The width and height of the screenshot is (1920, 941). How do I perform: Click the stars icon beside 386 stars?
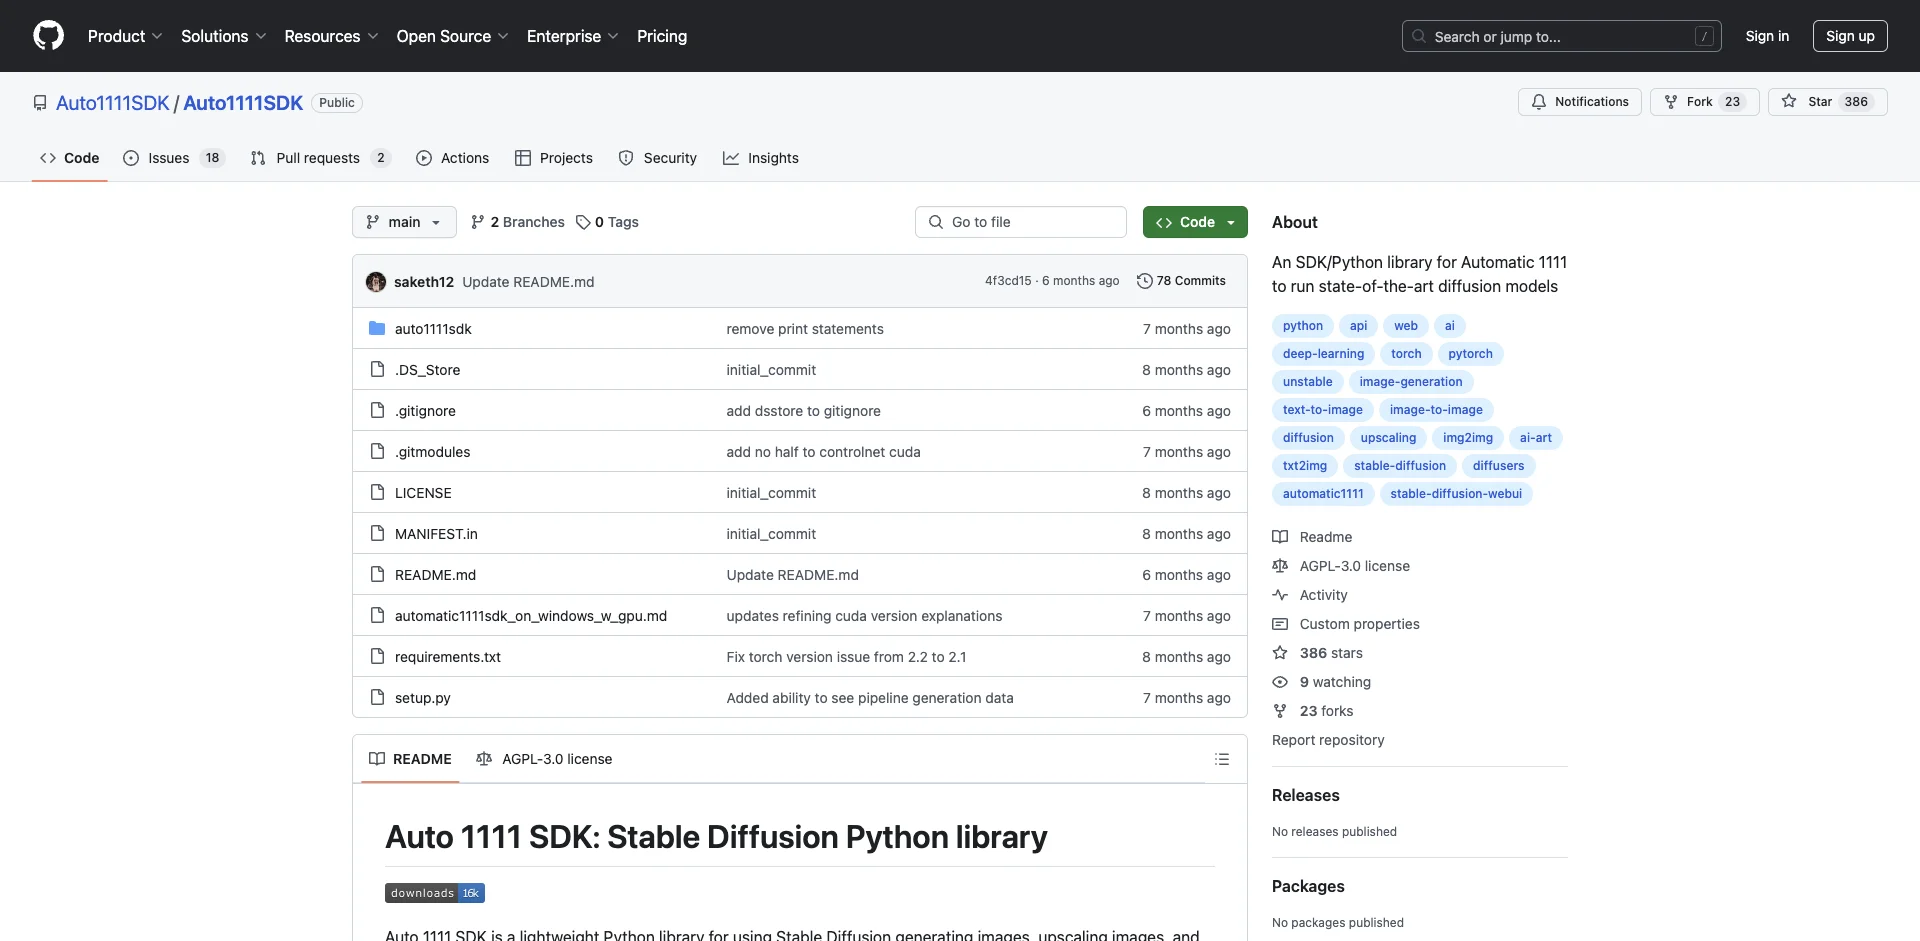(1280, 653)
